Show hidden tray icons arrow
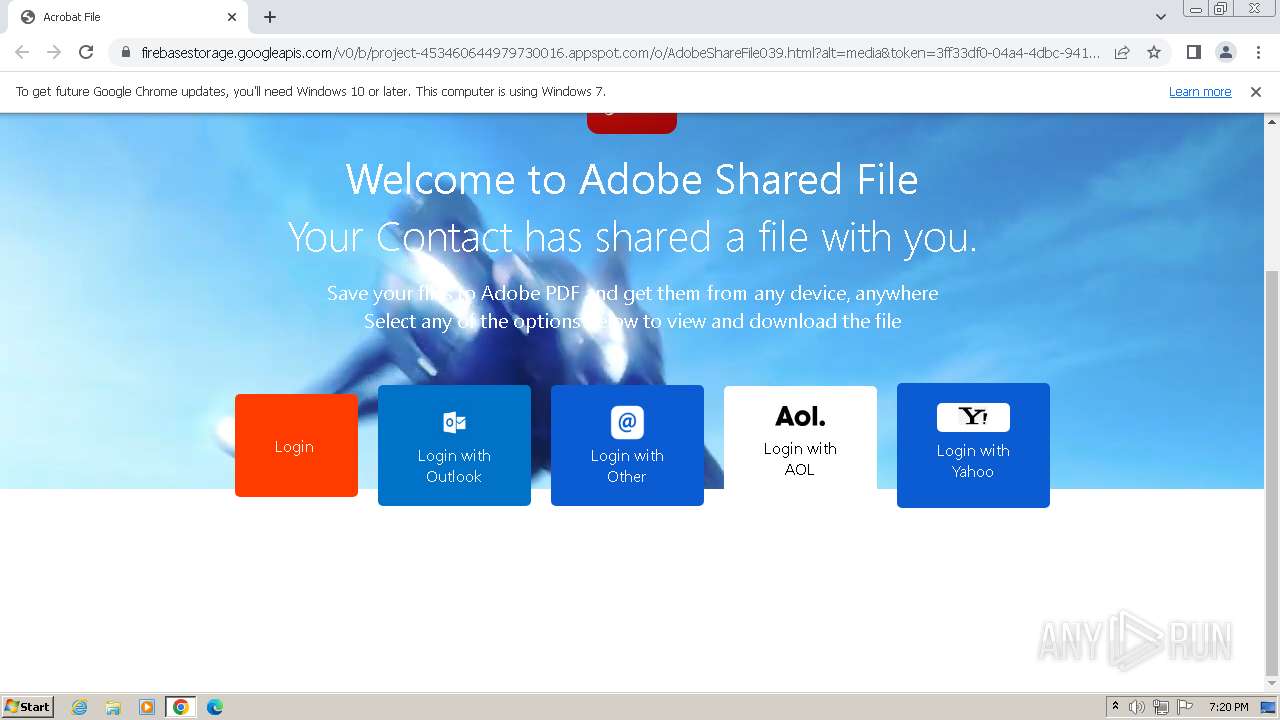1280x720 pixels. tap(1115, 707)
